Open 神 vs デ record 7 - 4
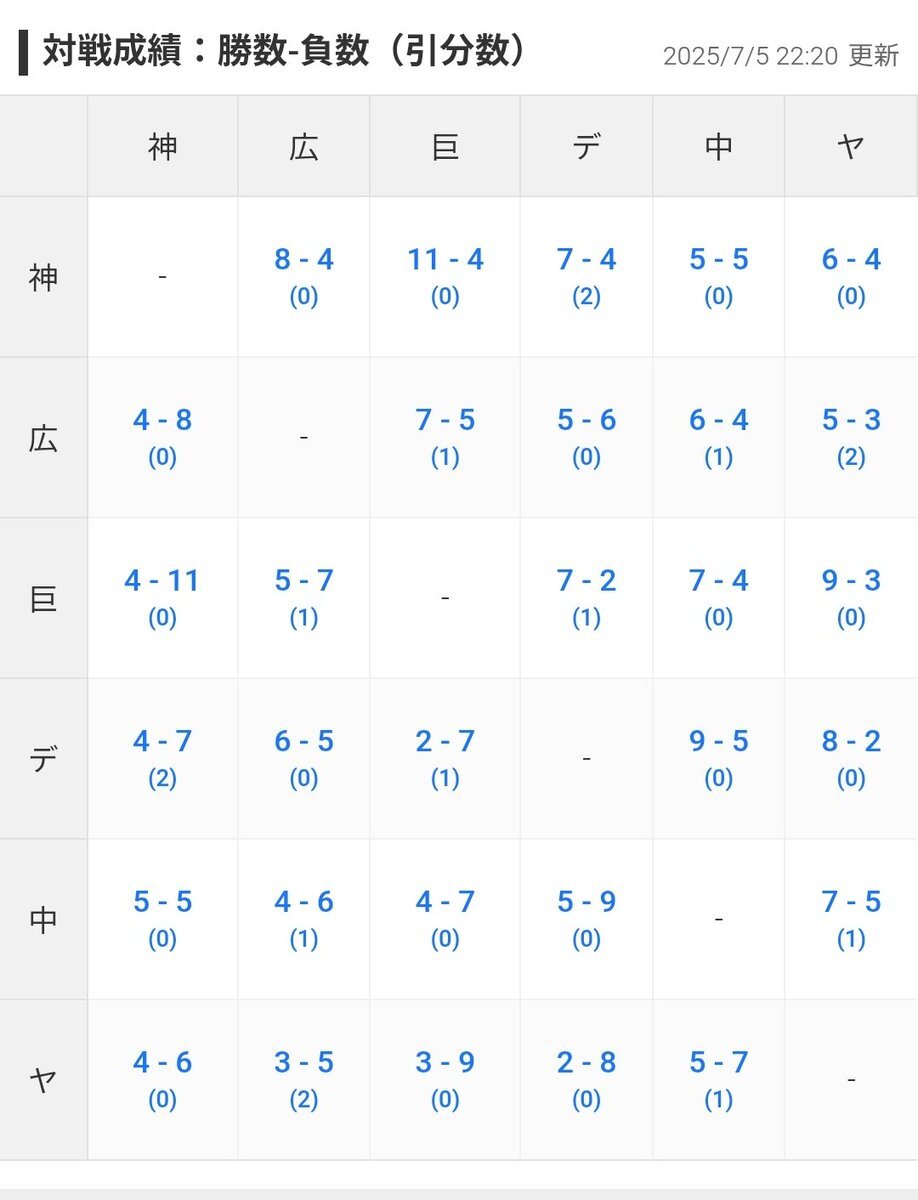The image size is (918, 1200). [x=587, y=260]
